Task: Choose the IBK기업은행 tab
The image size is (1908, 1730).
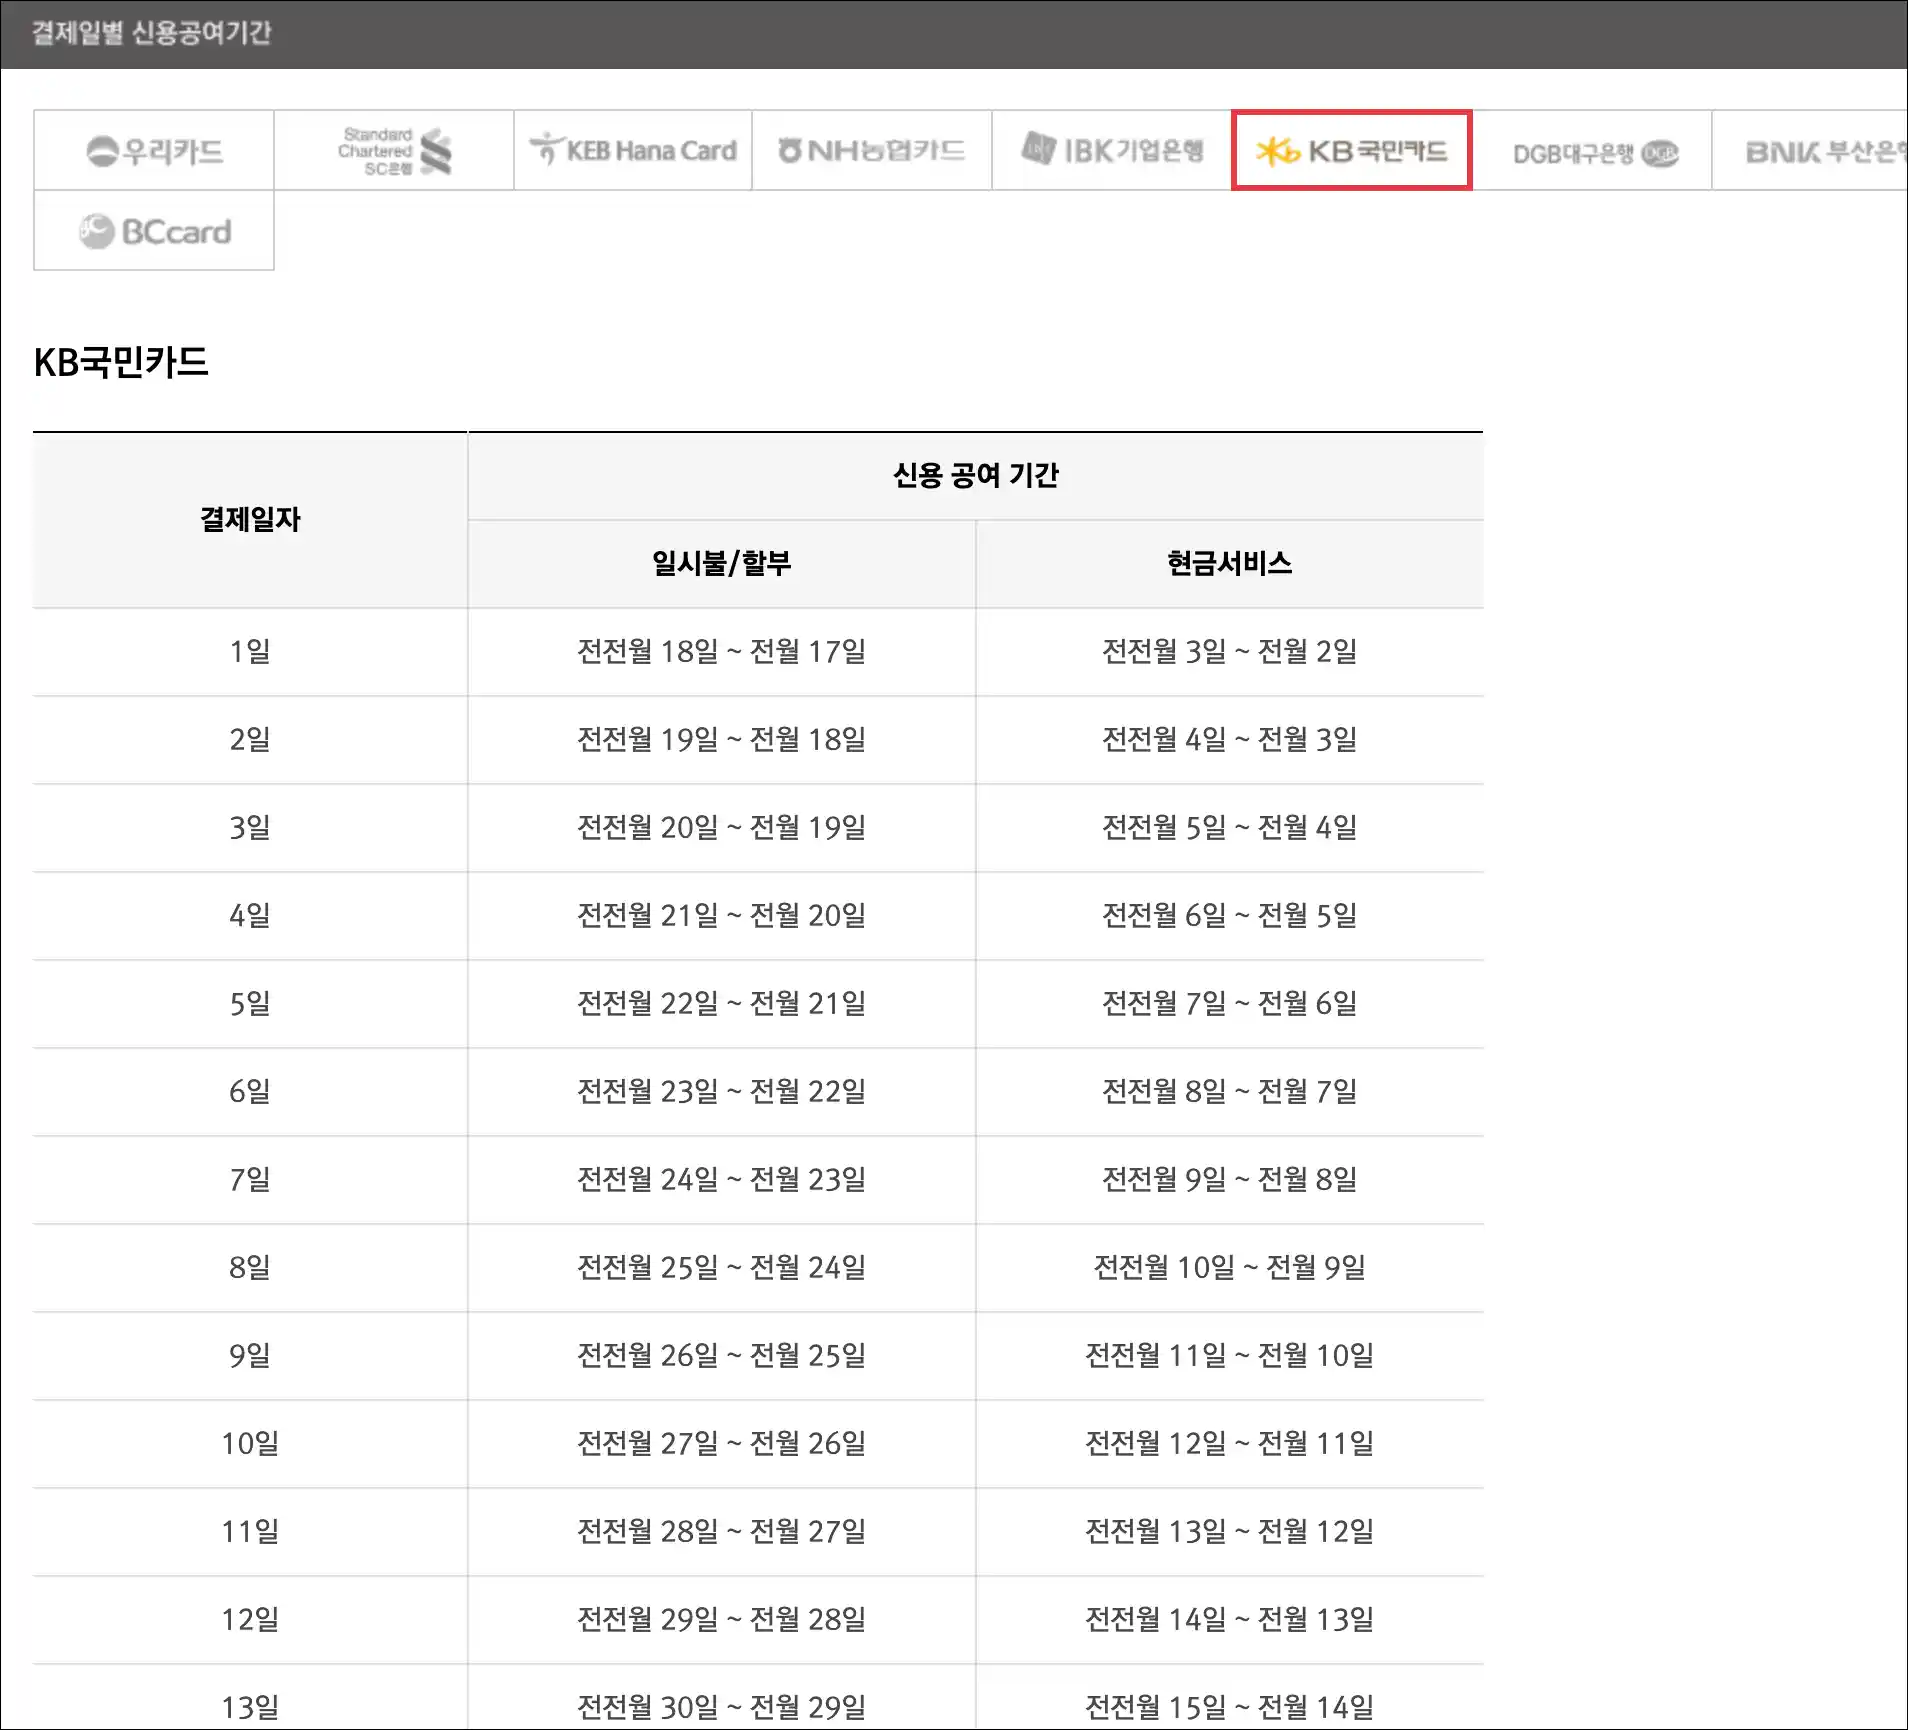Action: click(x=1112, y=150)
